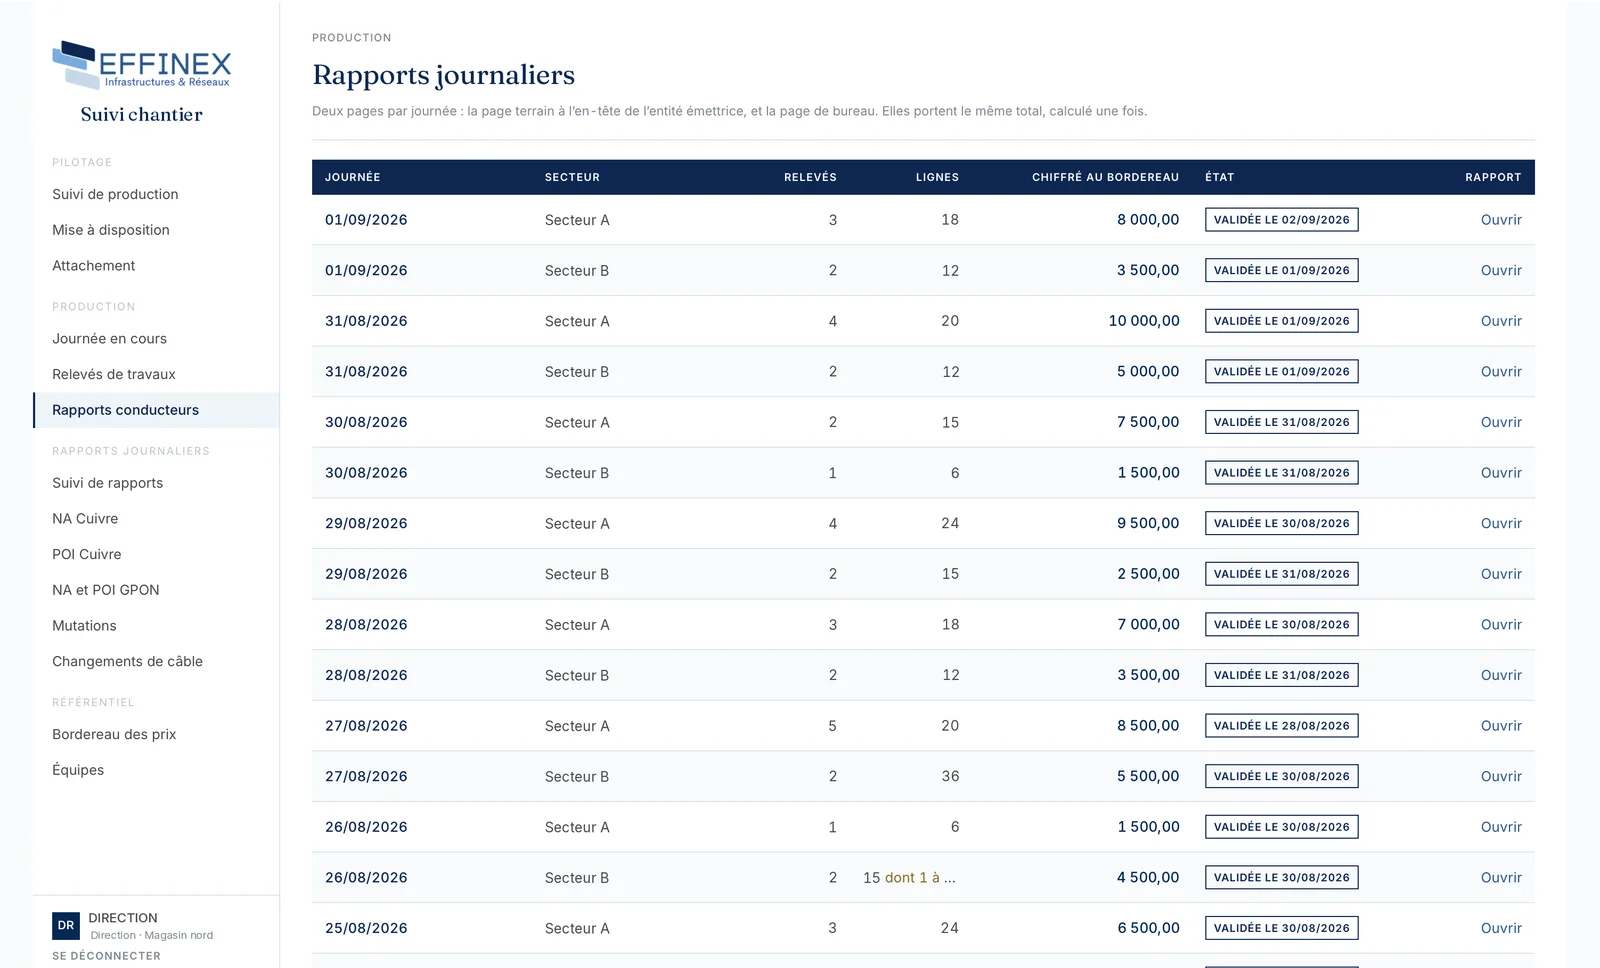This screenshot has height=968, width=1600.
Task: Open the Mutations page
Action: 84,626
